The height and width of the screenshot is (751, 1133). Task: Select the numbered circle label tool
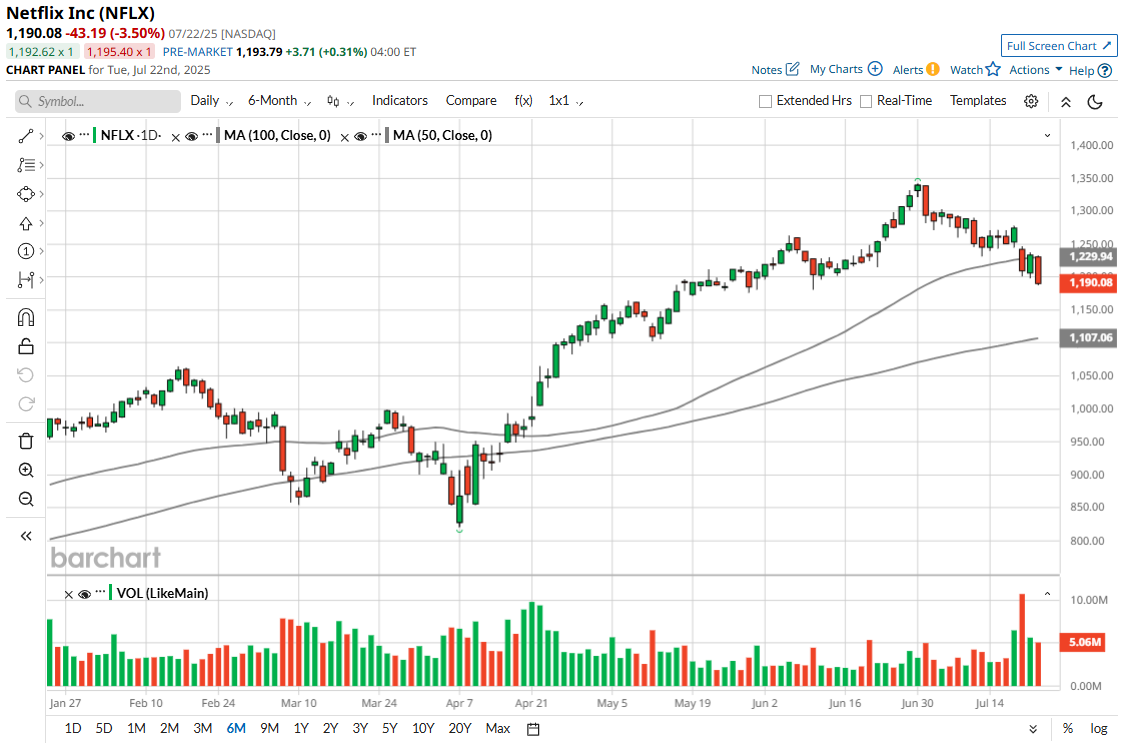(x=26, y=252)
